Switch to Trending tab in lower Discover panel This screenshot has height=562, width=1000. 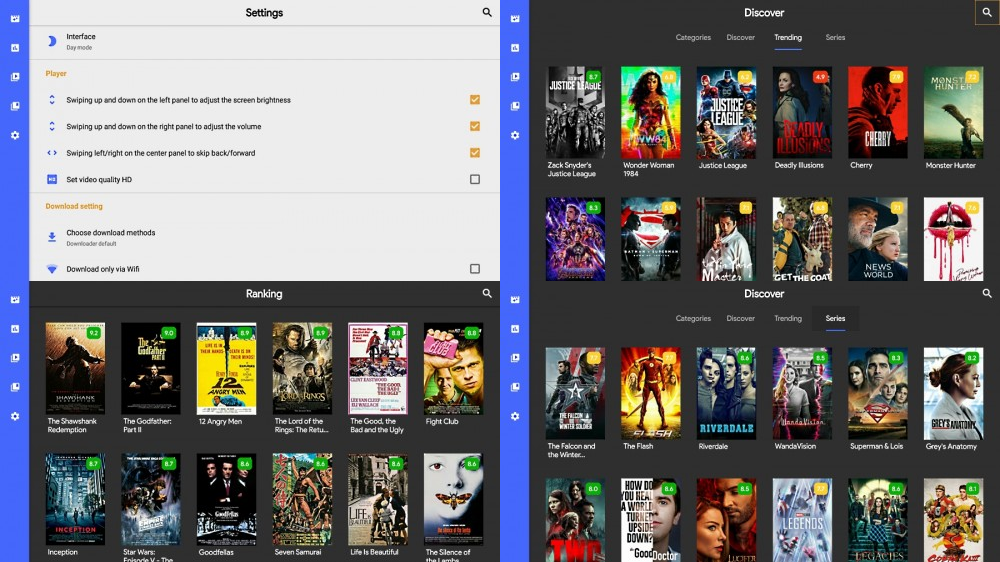coord(788,318)
